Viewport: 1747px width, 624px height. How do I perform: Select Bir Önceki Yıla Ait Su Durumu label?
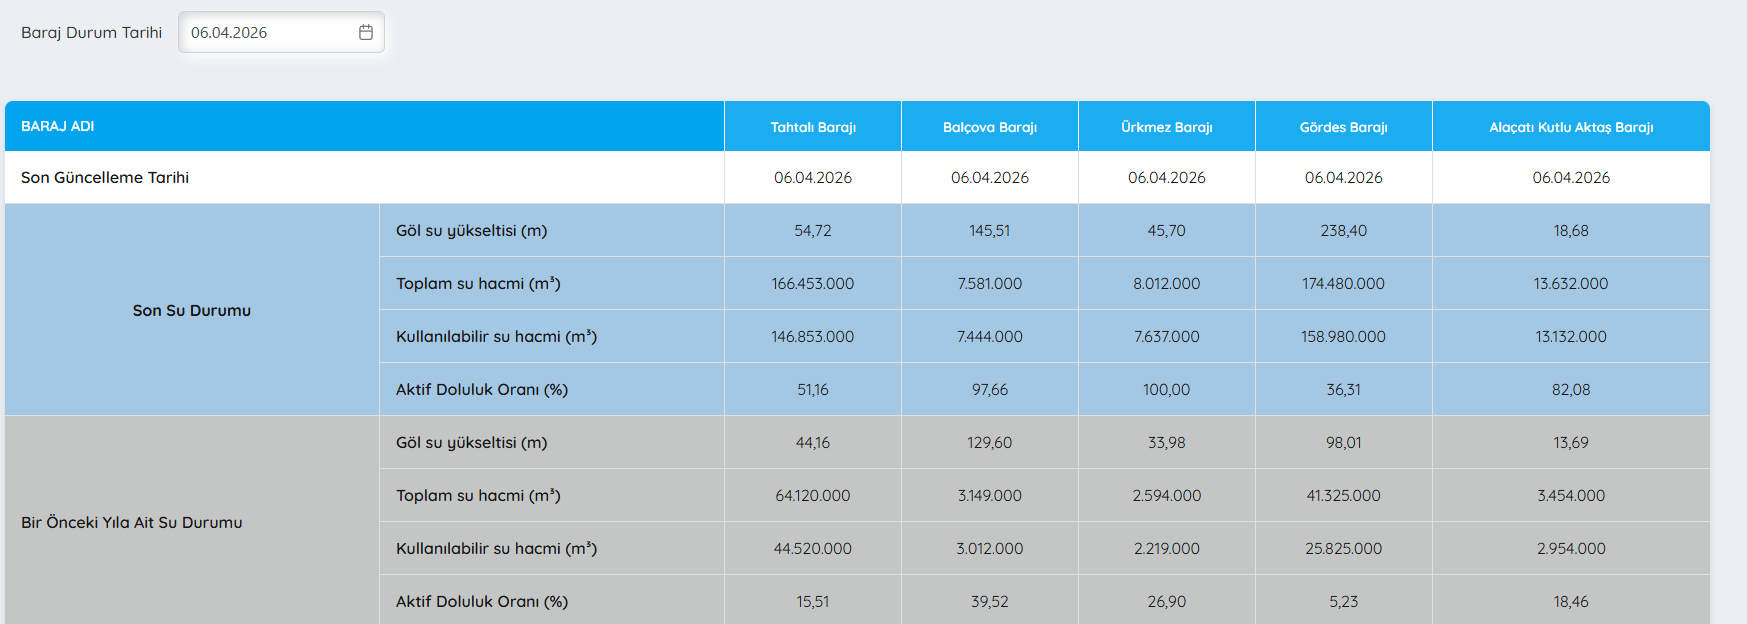[132, 523]
